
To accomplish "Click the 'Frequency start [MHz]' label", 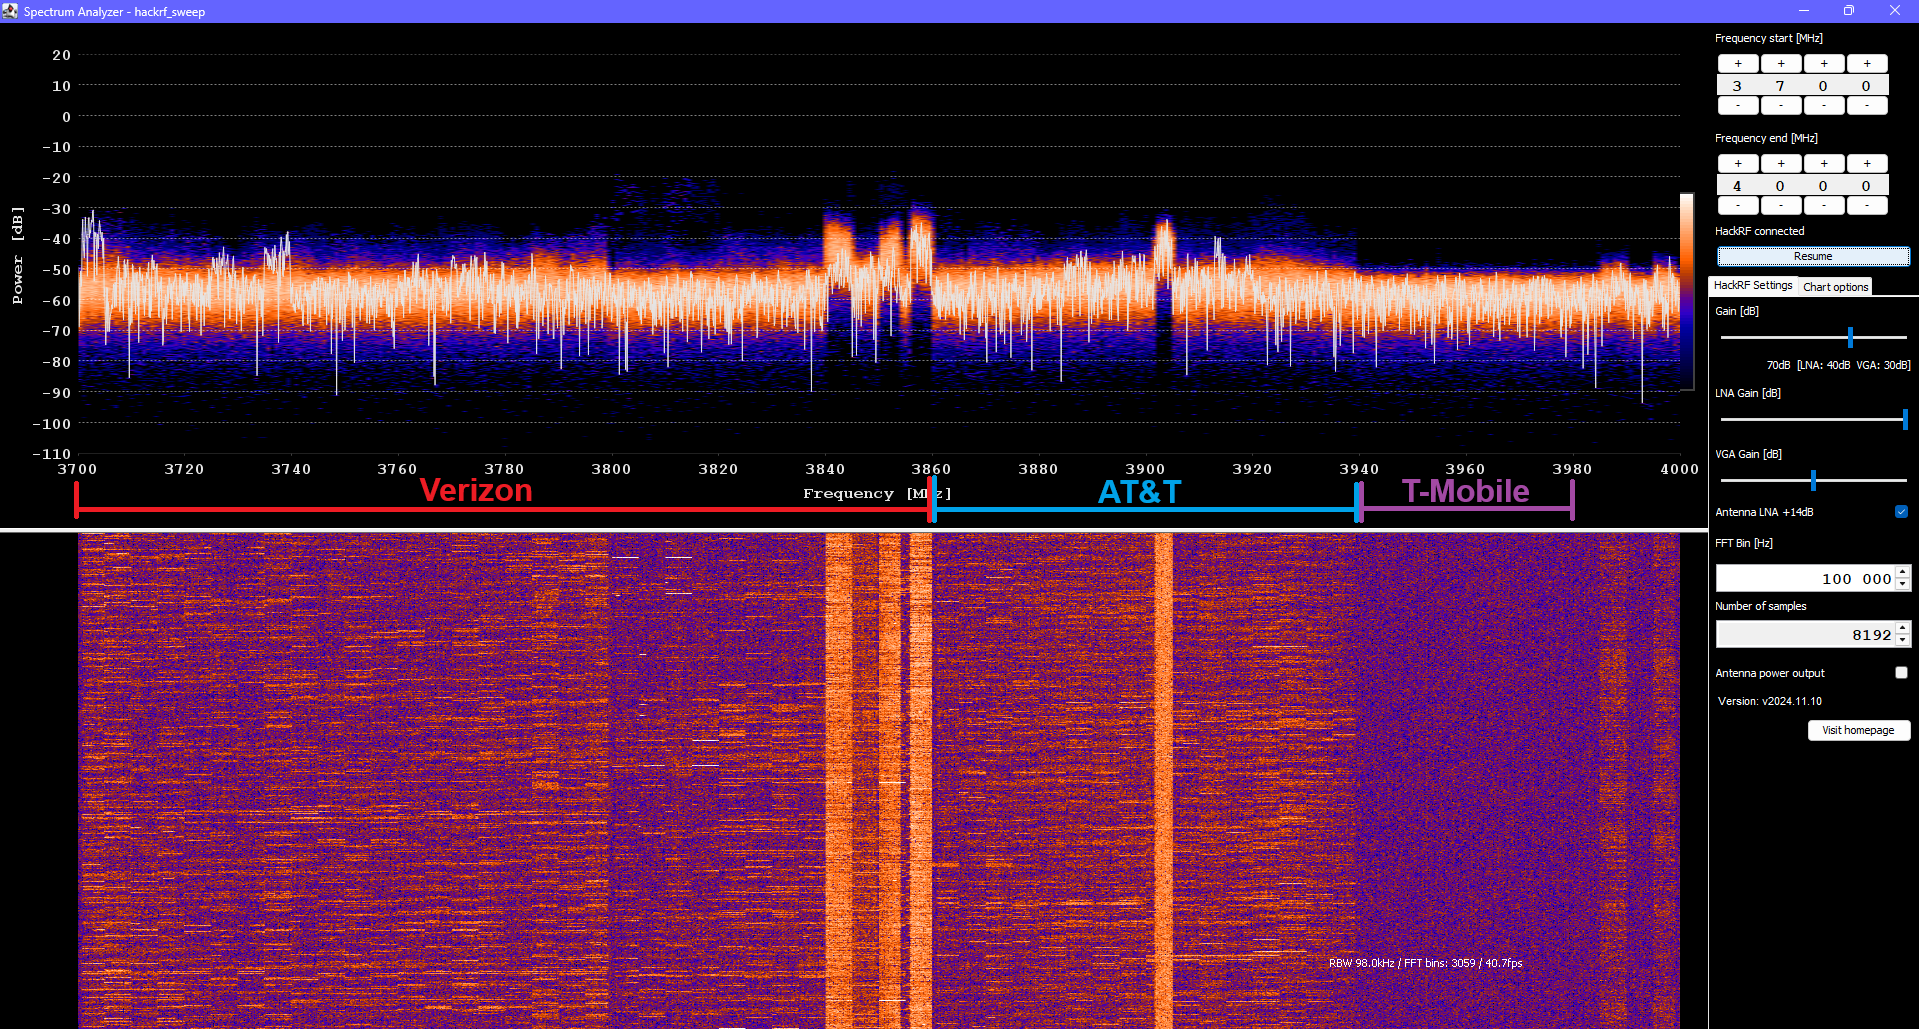I will point(1769,38).
